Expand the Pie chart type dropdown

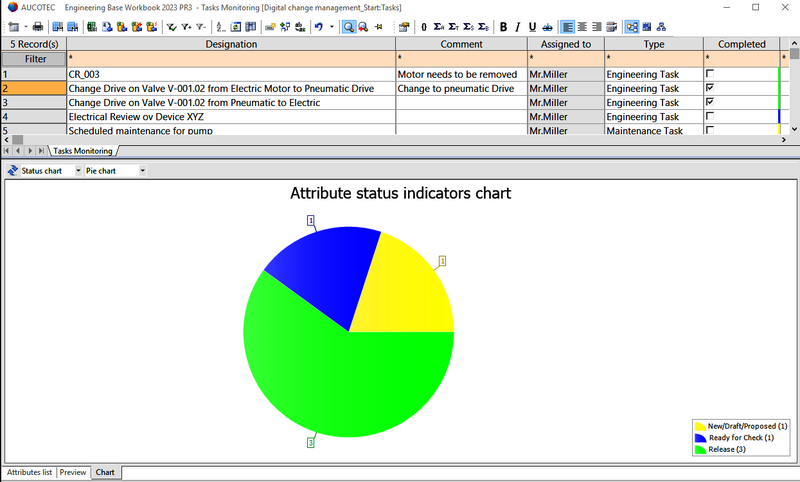pyautogui.click(x=141, y=171)
